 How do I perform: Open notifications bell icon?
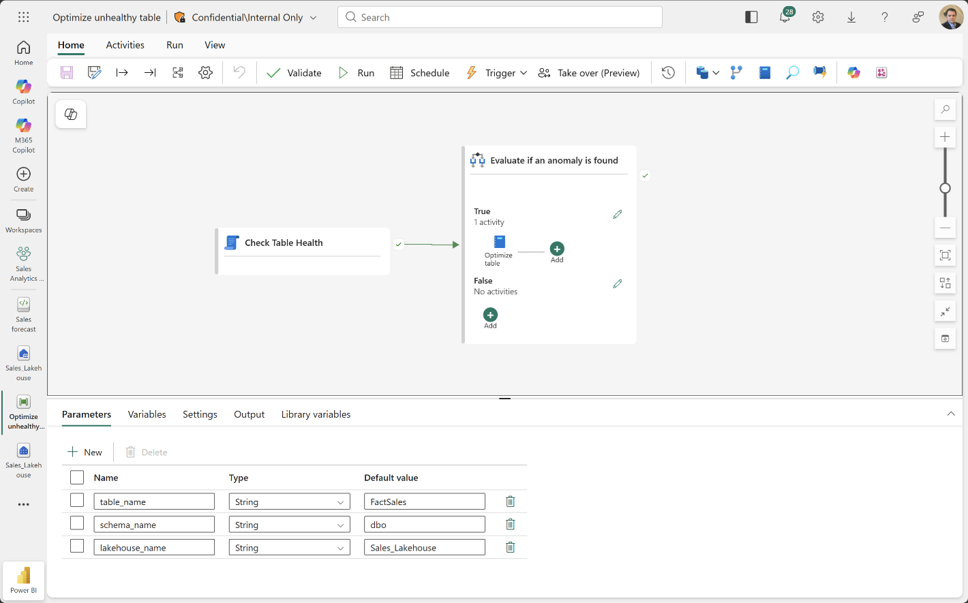click(785, 17)
